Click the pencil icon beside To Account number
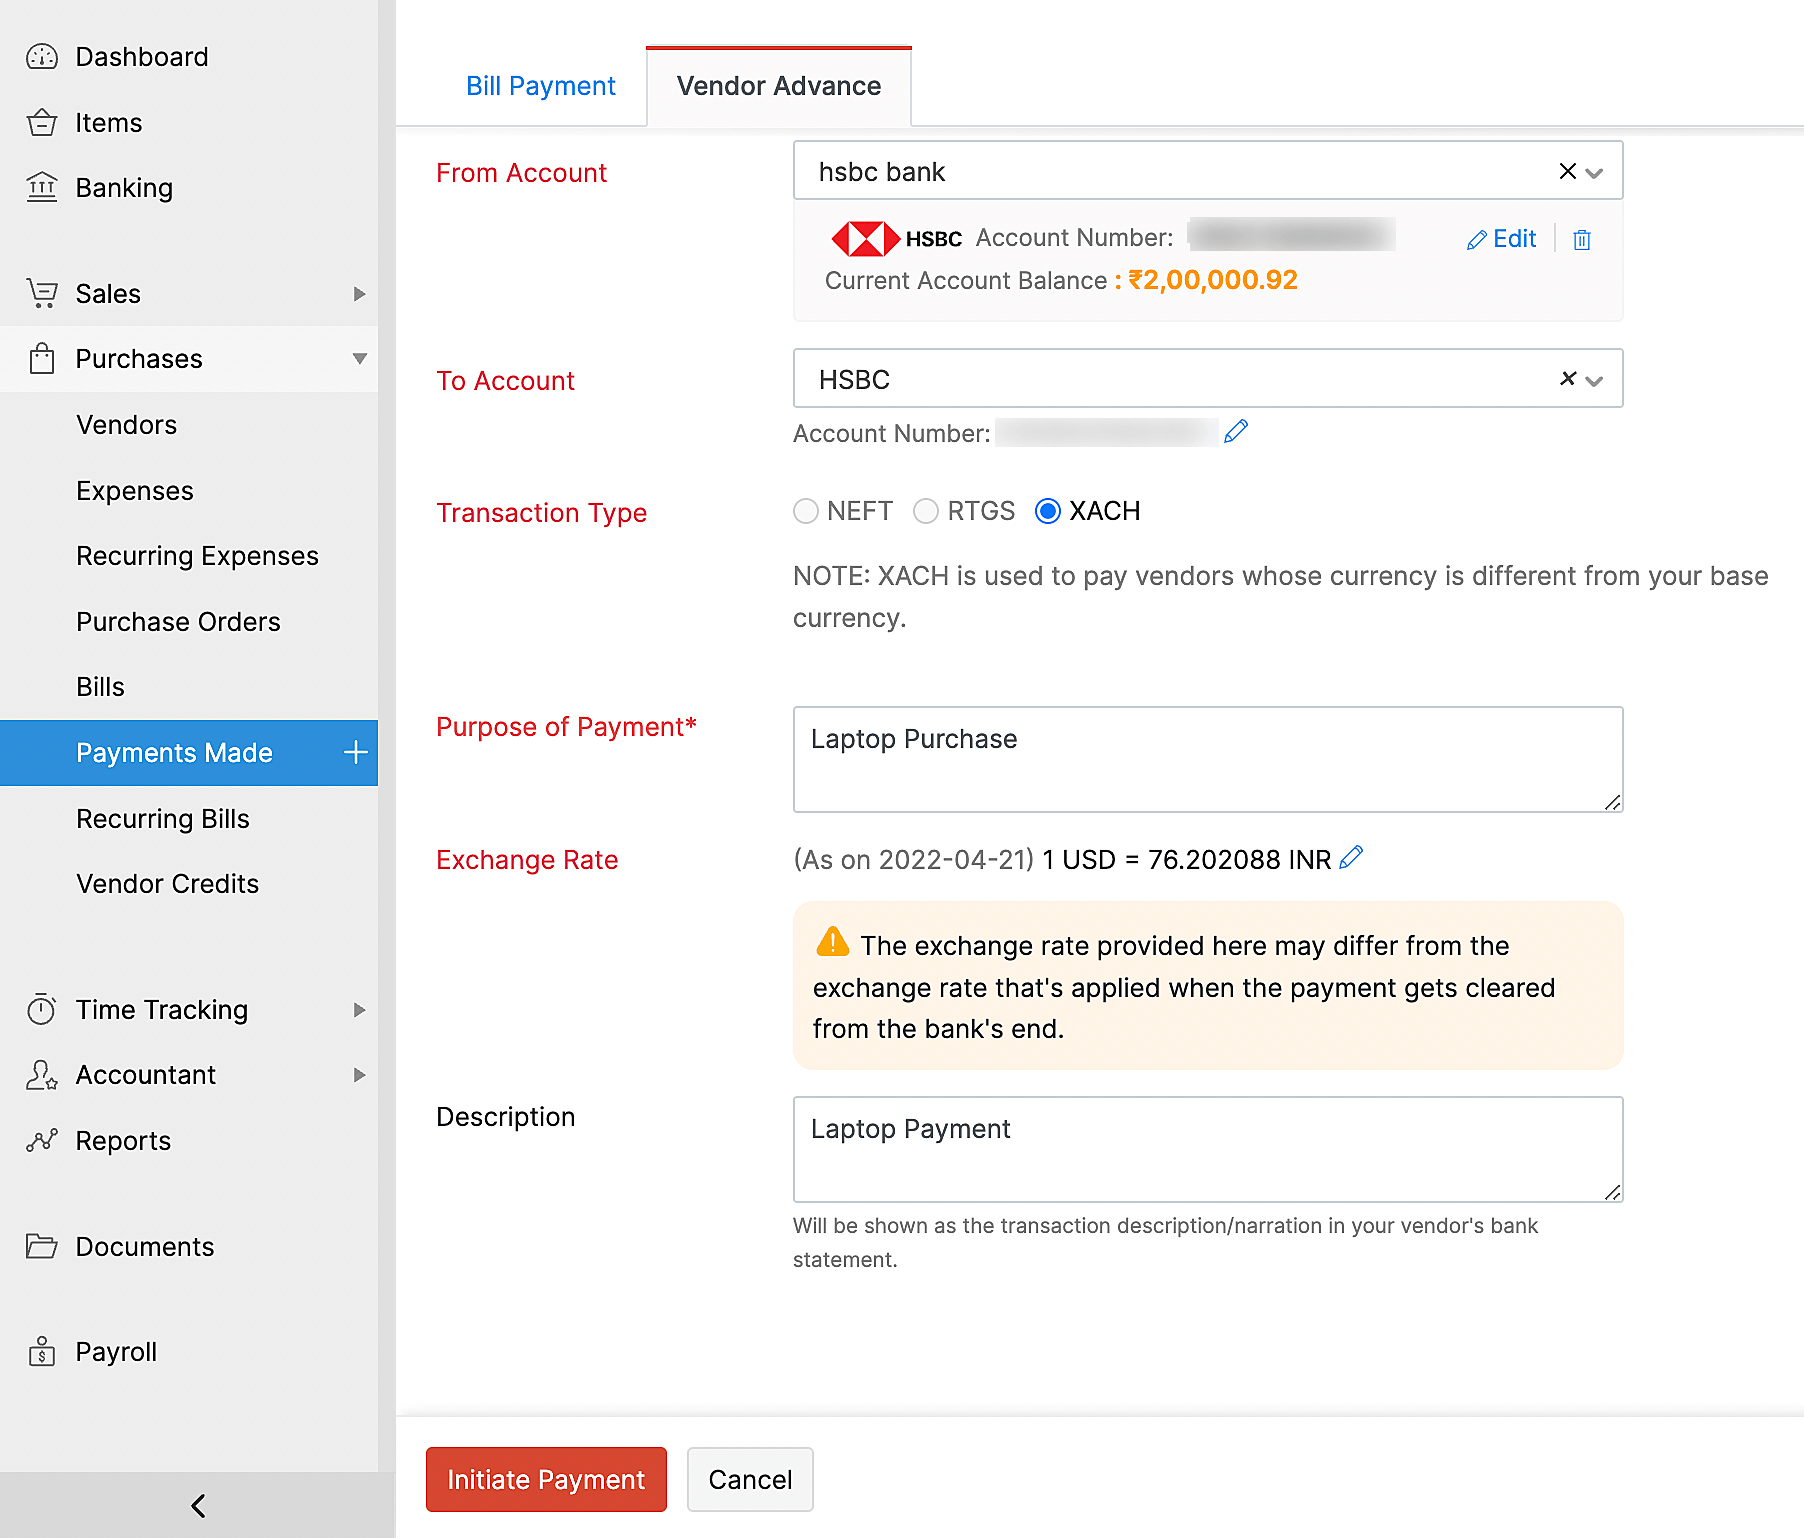Screen dimensions: 1804x1538 [x=1236, y=432]
